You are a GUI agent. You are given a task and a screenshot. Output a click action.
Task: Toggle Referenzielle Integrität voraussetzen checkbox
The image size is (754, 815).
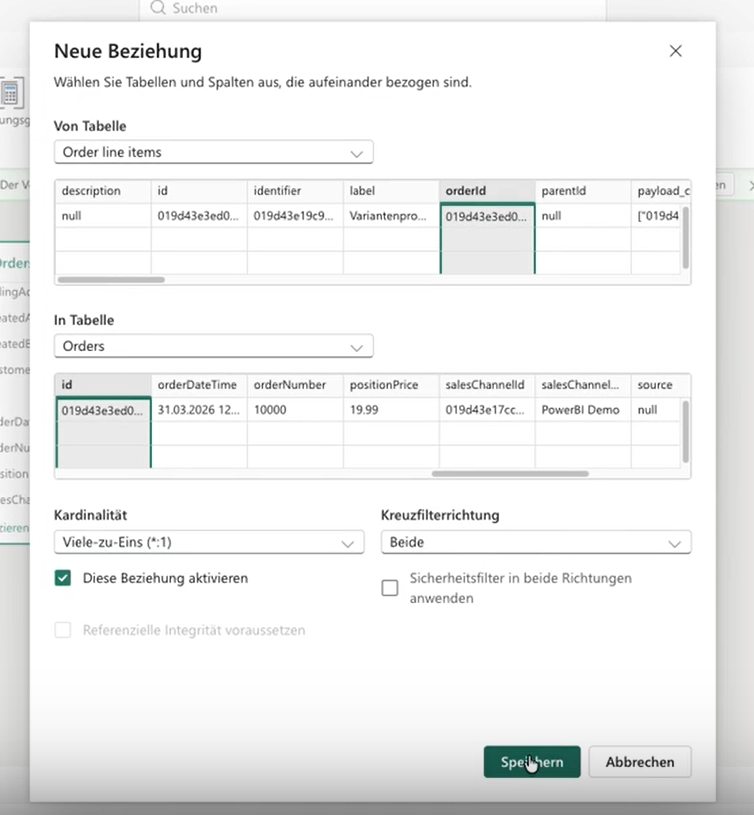[63, 630]
